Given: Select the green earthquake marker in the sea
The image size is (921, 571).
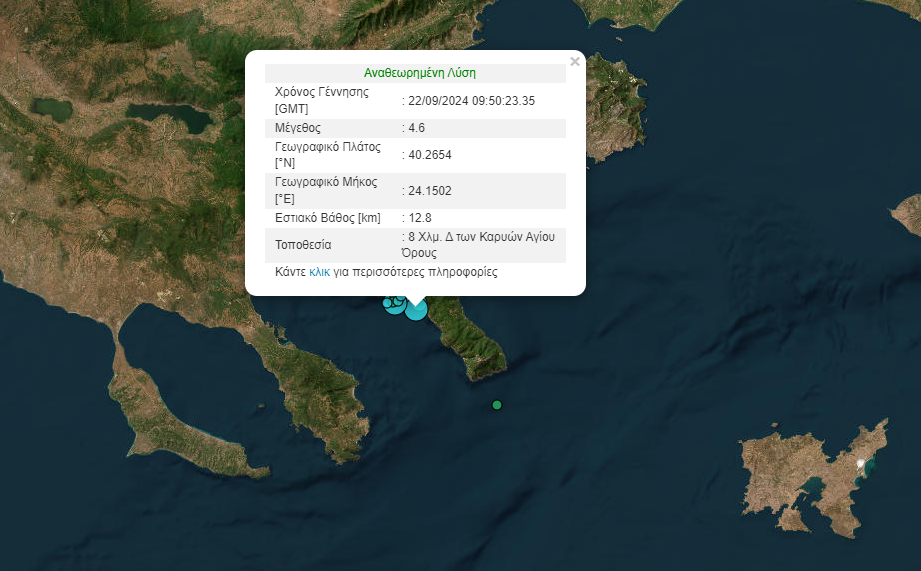Looking at the screenshot, I should click(x=497, y=405).
